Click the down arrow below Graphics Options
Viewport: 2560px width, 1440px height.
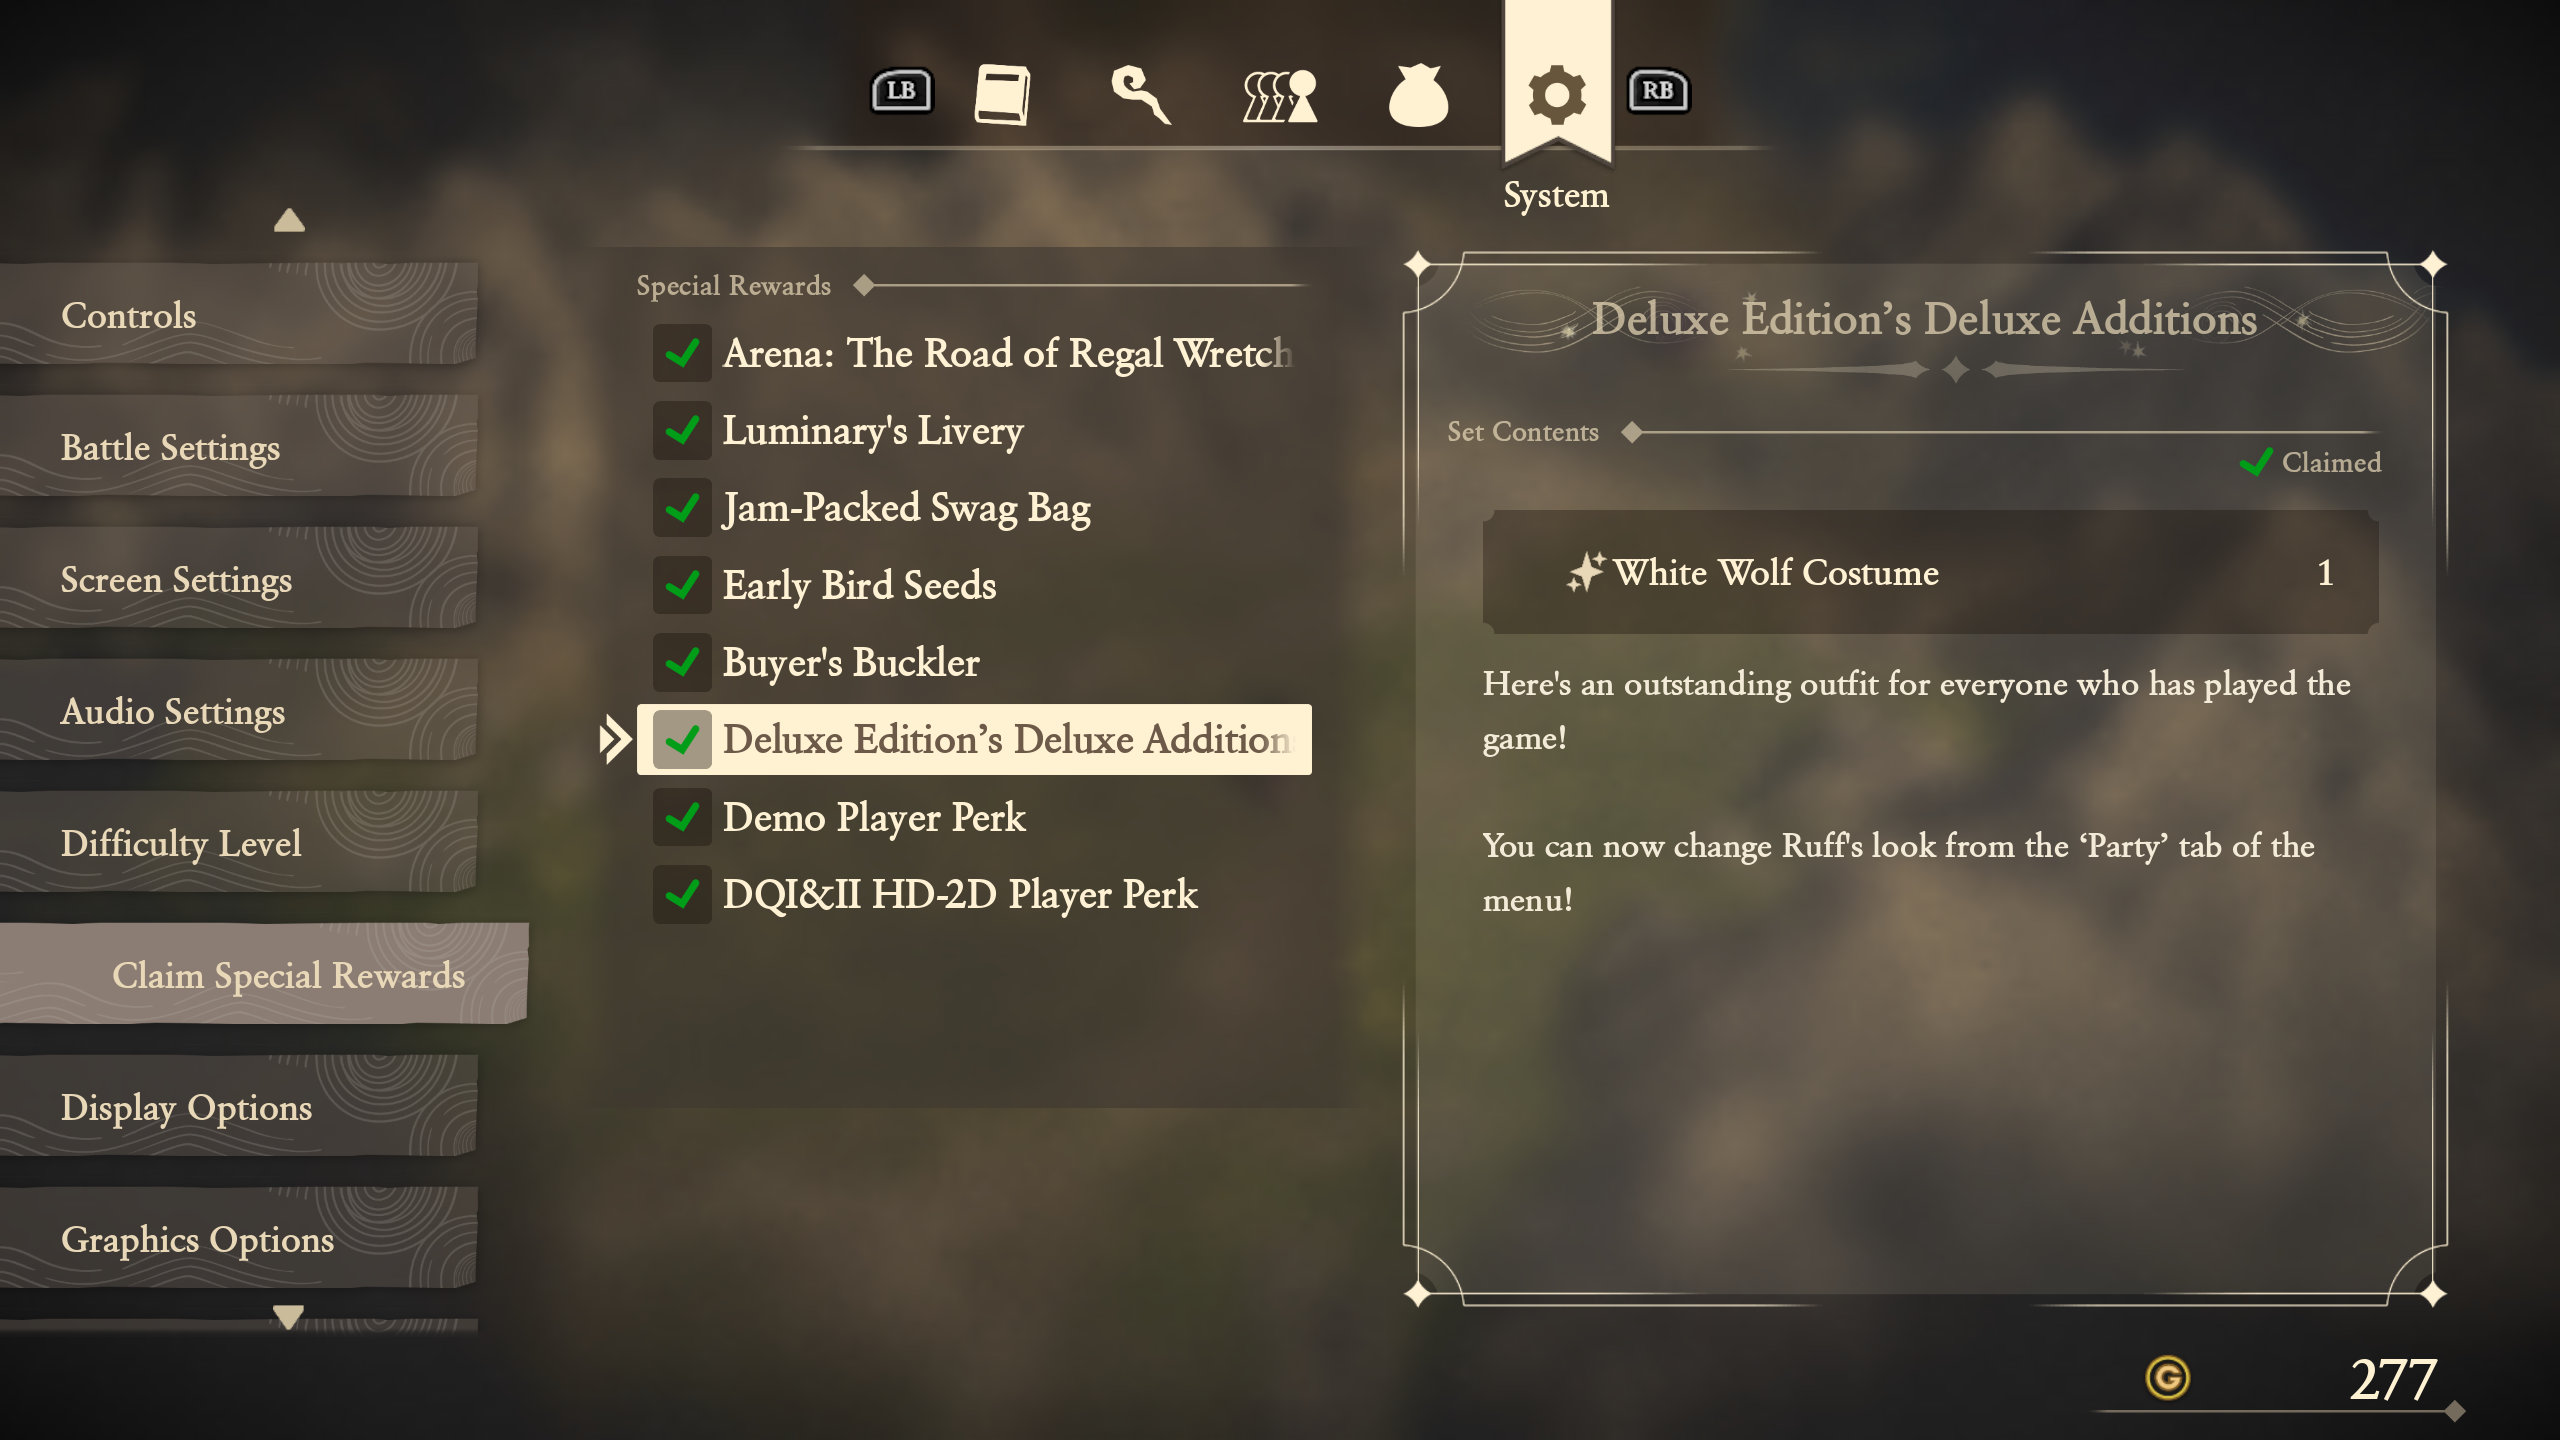click(x=289, y=1317)
